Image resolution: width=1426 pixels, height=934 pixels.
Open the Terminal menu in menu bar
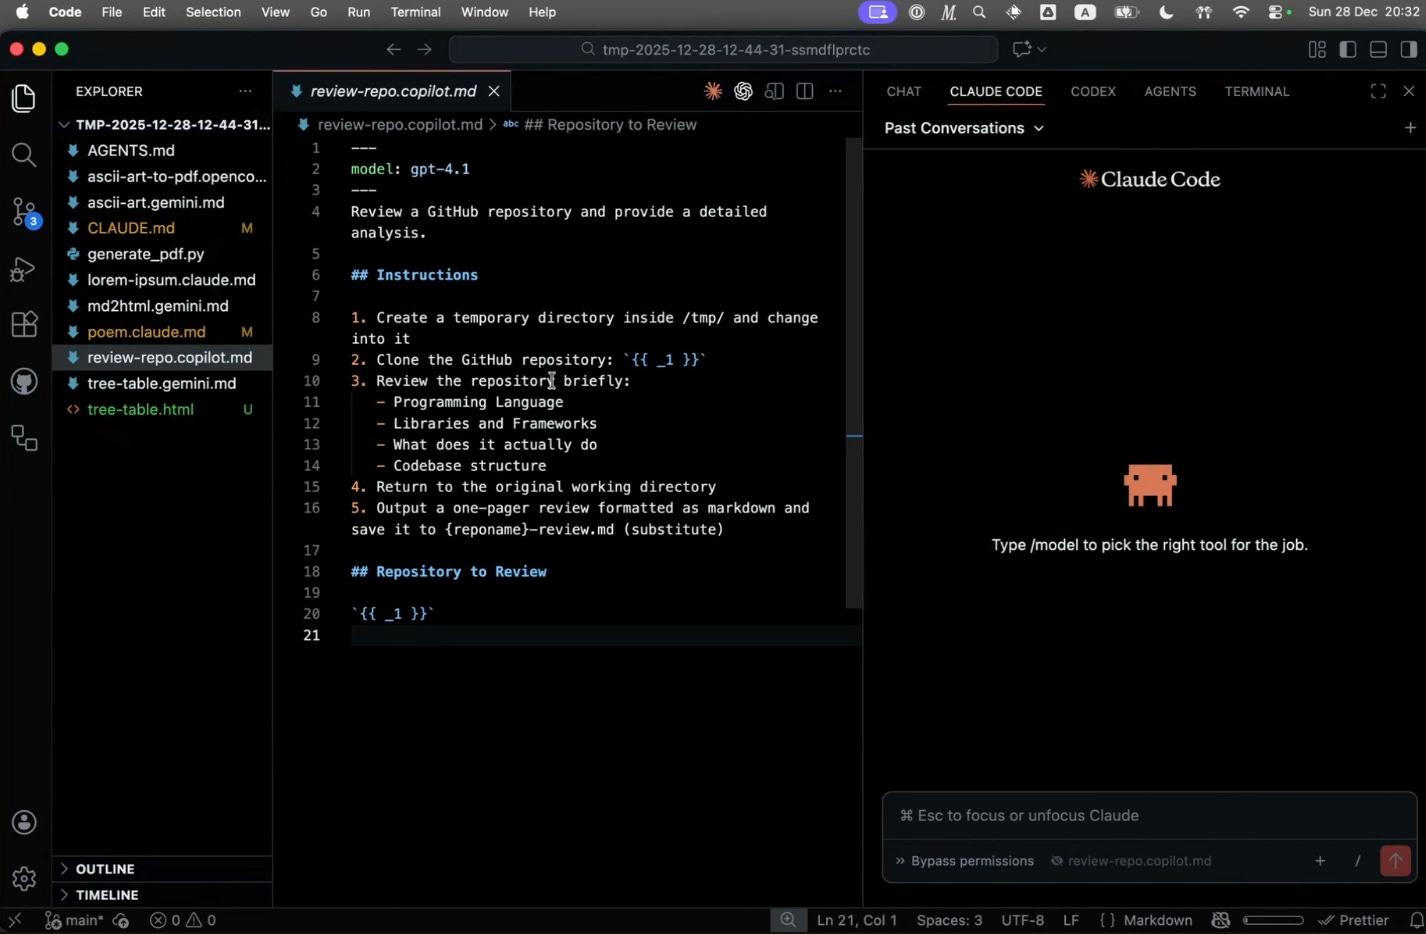pyautogui.click(x=415, y=12)
